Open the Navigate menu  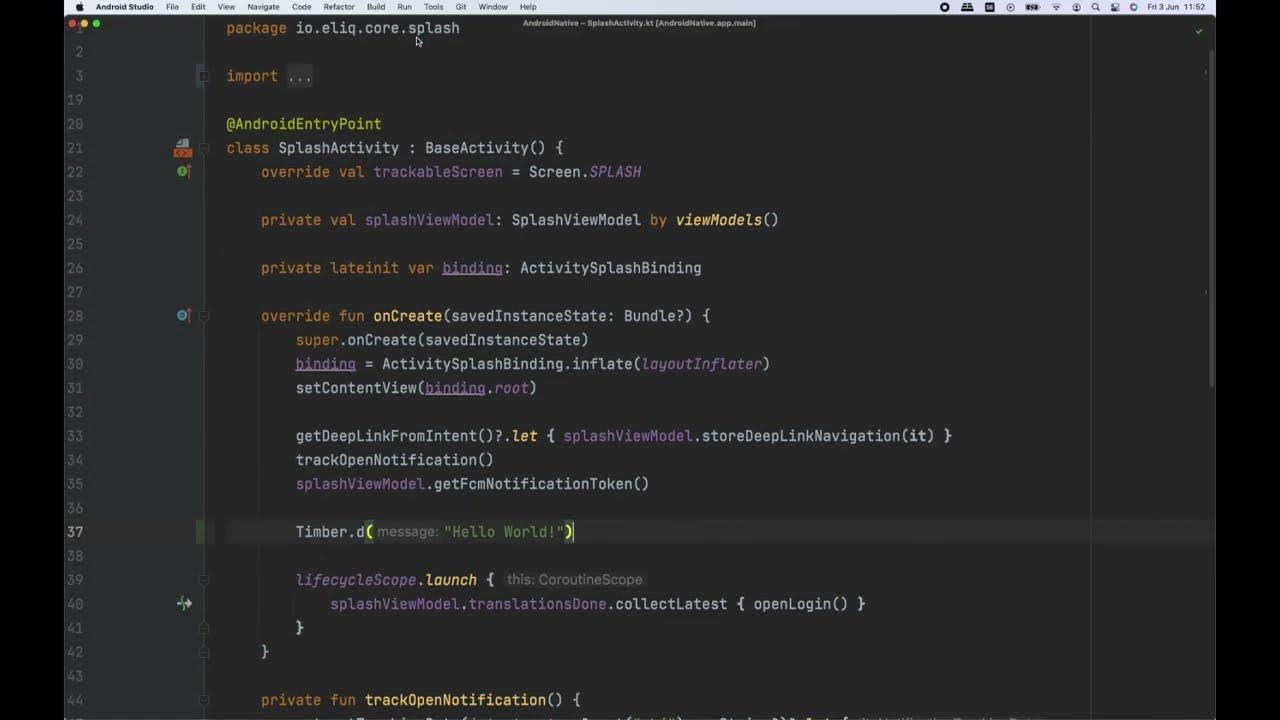pos(264,7)
